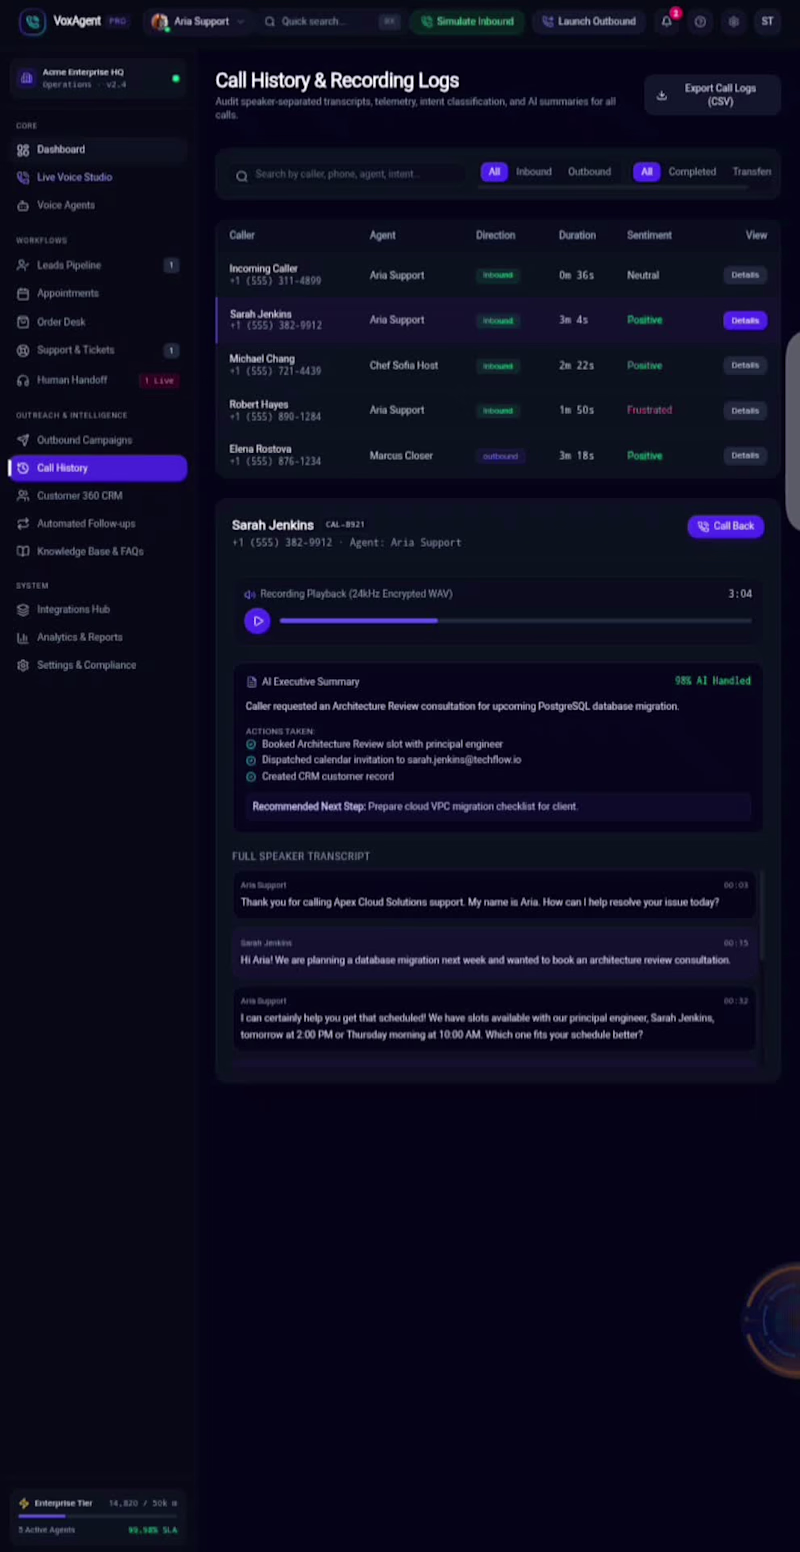Image resolution: width=800 pixels, height=1552 pixels.
Task: Expand the Aria Support agent dropdown
Action: pos(197,21)
